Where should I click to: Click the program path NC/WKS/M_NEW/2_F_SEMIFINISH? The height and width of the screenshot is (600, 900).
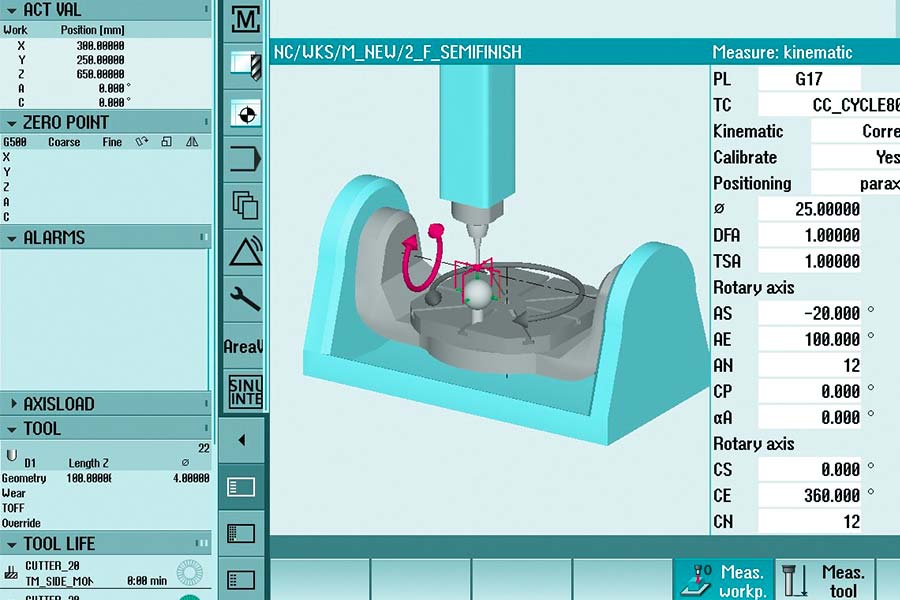click(398, 52)
